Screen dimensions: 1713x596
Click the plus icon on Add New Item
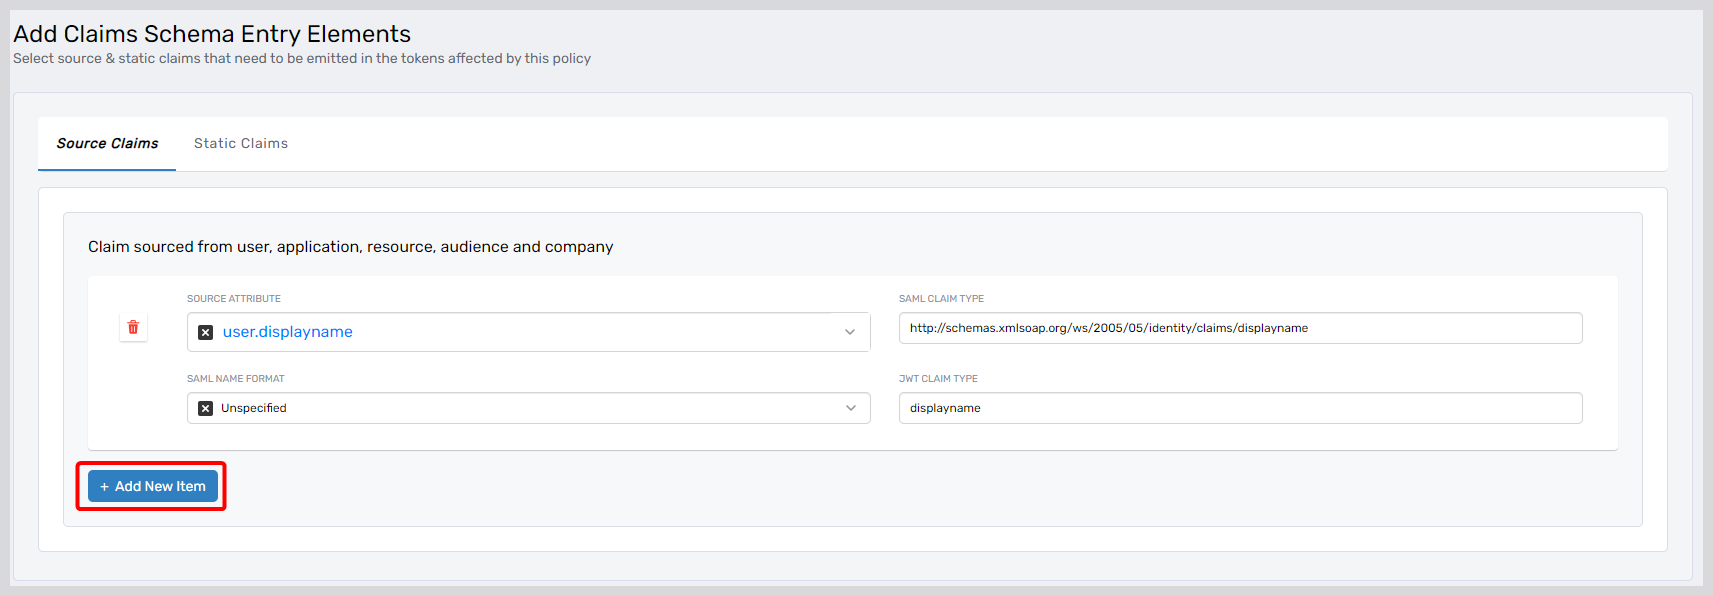tap(104, 487)
